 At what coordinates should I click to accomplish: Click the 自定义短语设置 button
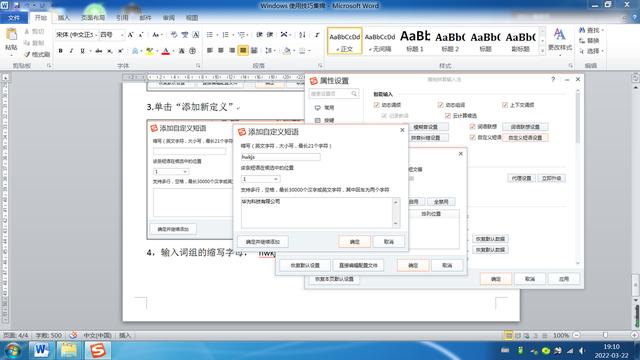[525, 138]
